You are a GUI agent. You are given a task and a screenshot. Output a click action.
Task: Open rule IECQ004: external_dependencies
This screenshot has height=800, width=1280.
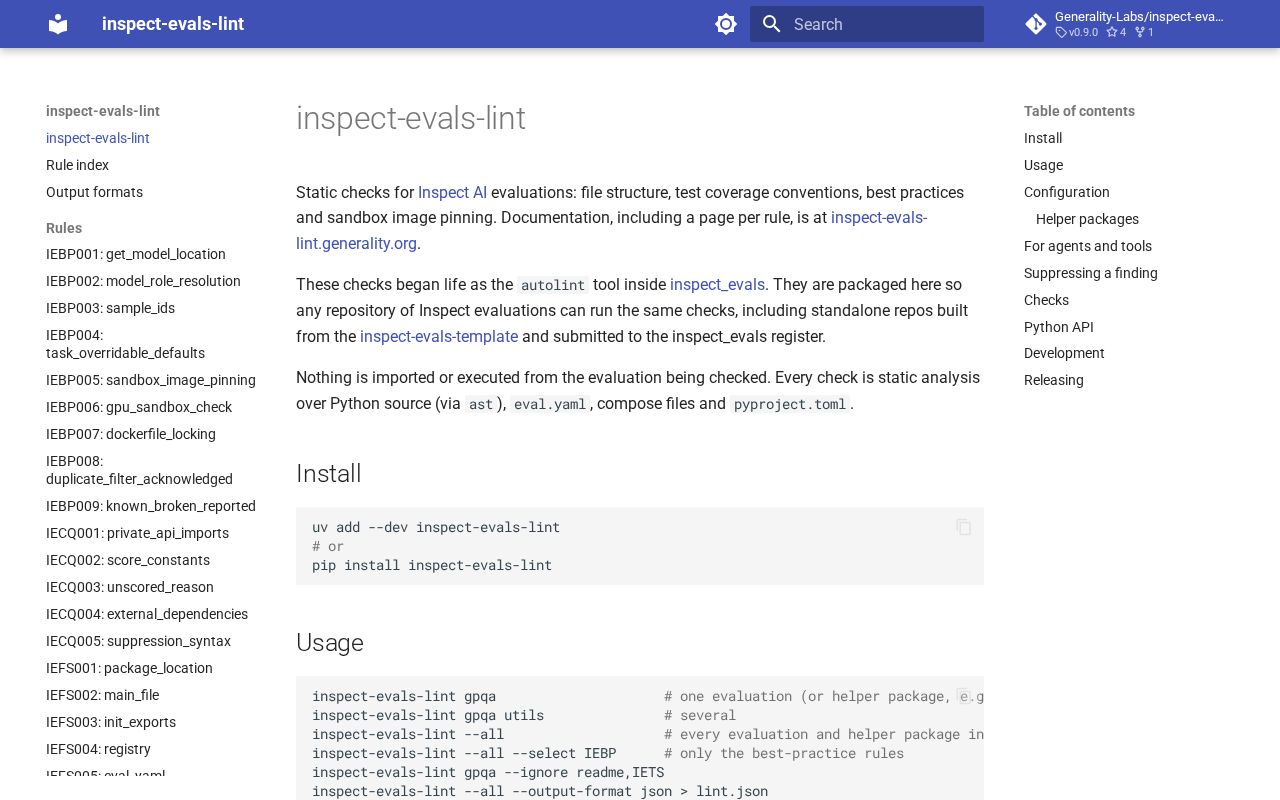[x=147, y=614]
